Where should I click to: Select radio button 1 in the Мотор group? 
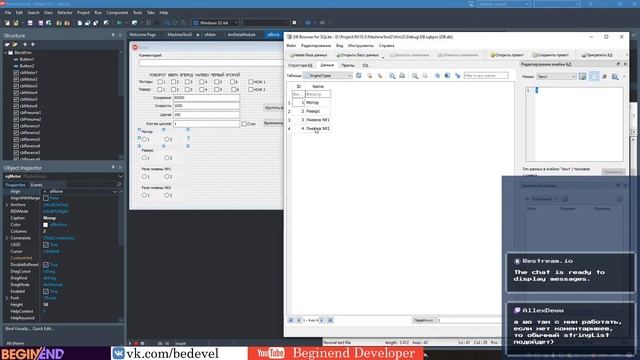tap(144, 139)
